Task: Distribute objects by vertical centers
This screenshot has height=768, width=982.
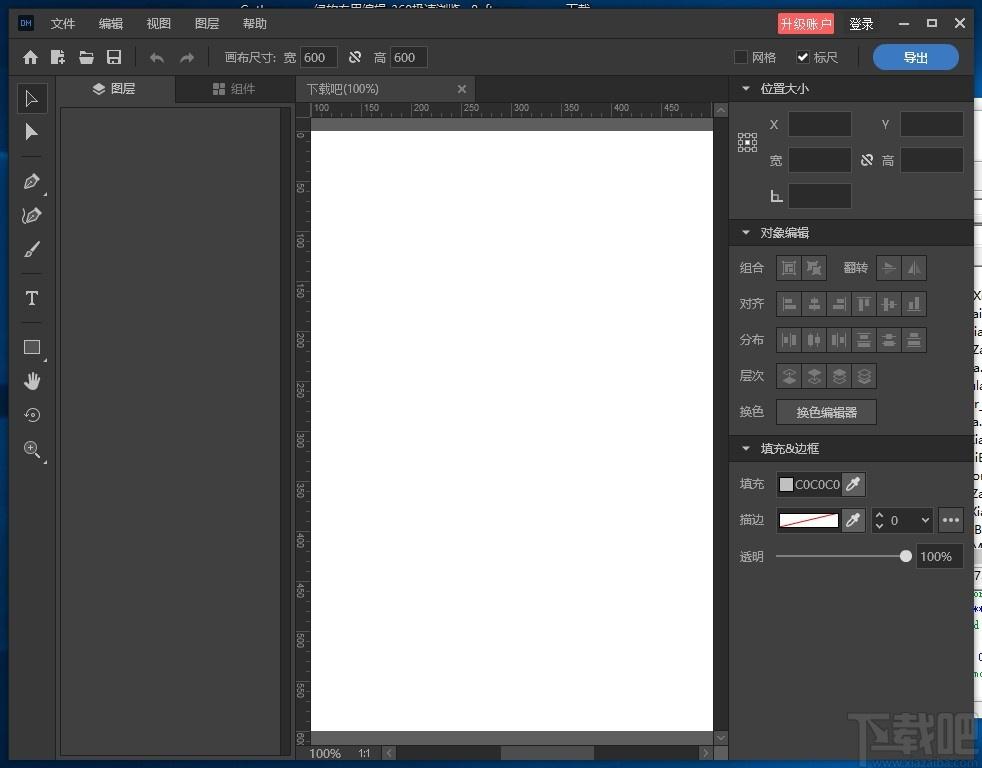Action: (889, 340)
